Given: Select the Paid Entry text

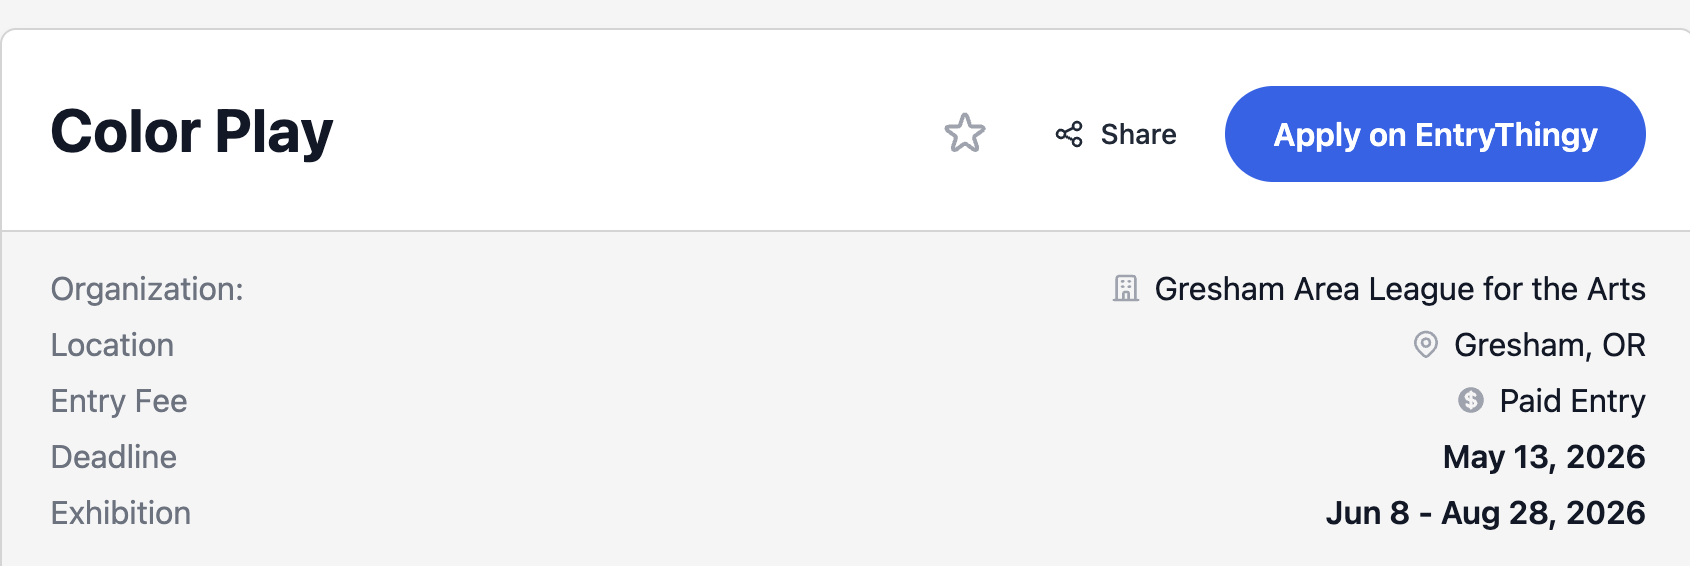Looking at the screenshot, I should tap(1572, 401).
